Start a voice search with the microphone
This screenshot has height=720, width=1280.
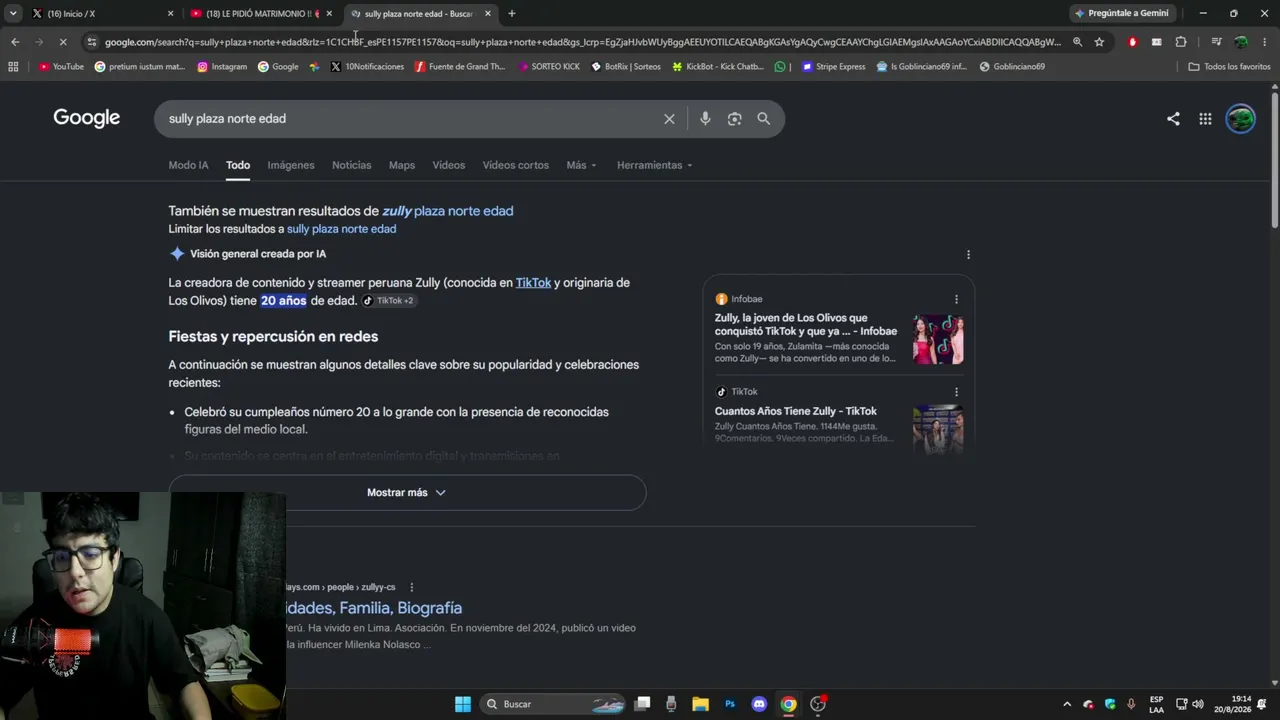[705, 119]
